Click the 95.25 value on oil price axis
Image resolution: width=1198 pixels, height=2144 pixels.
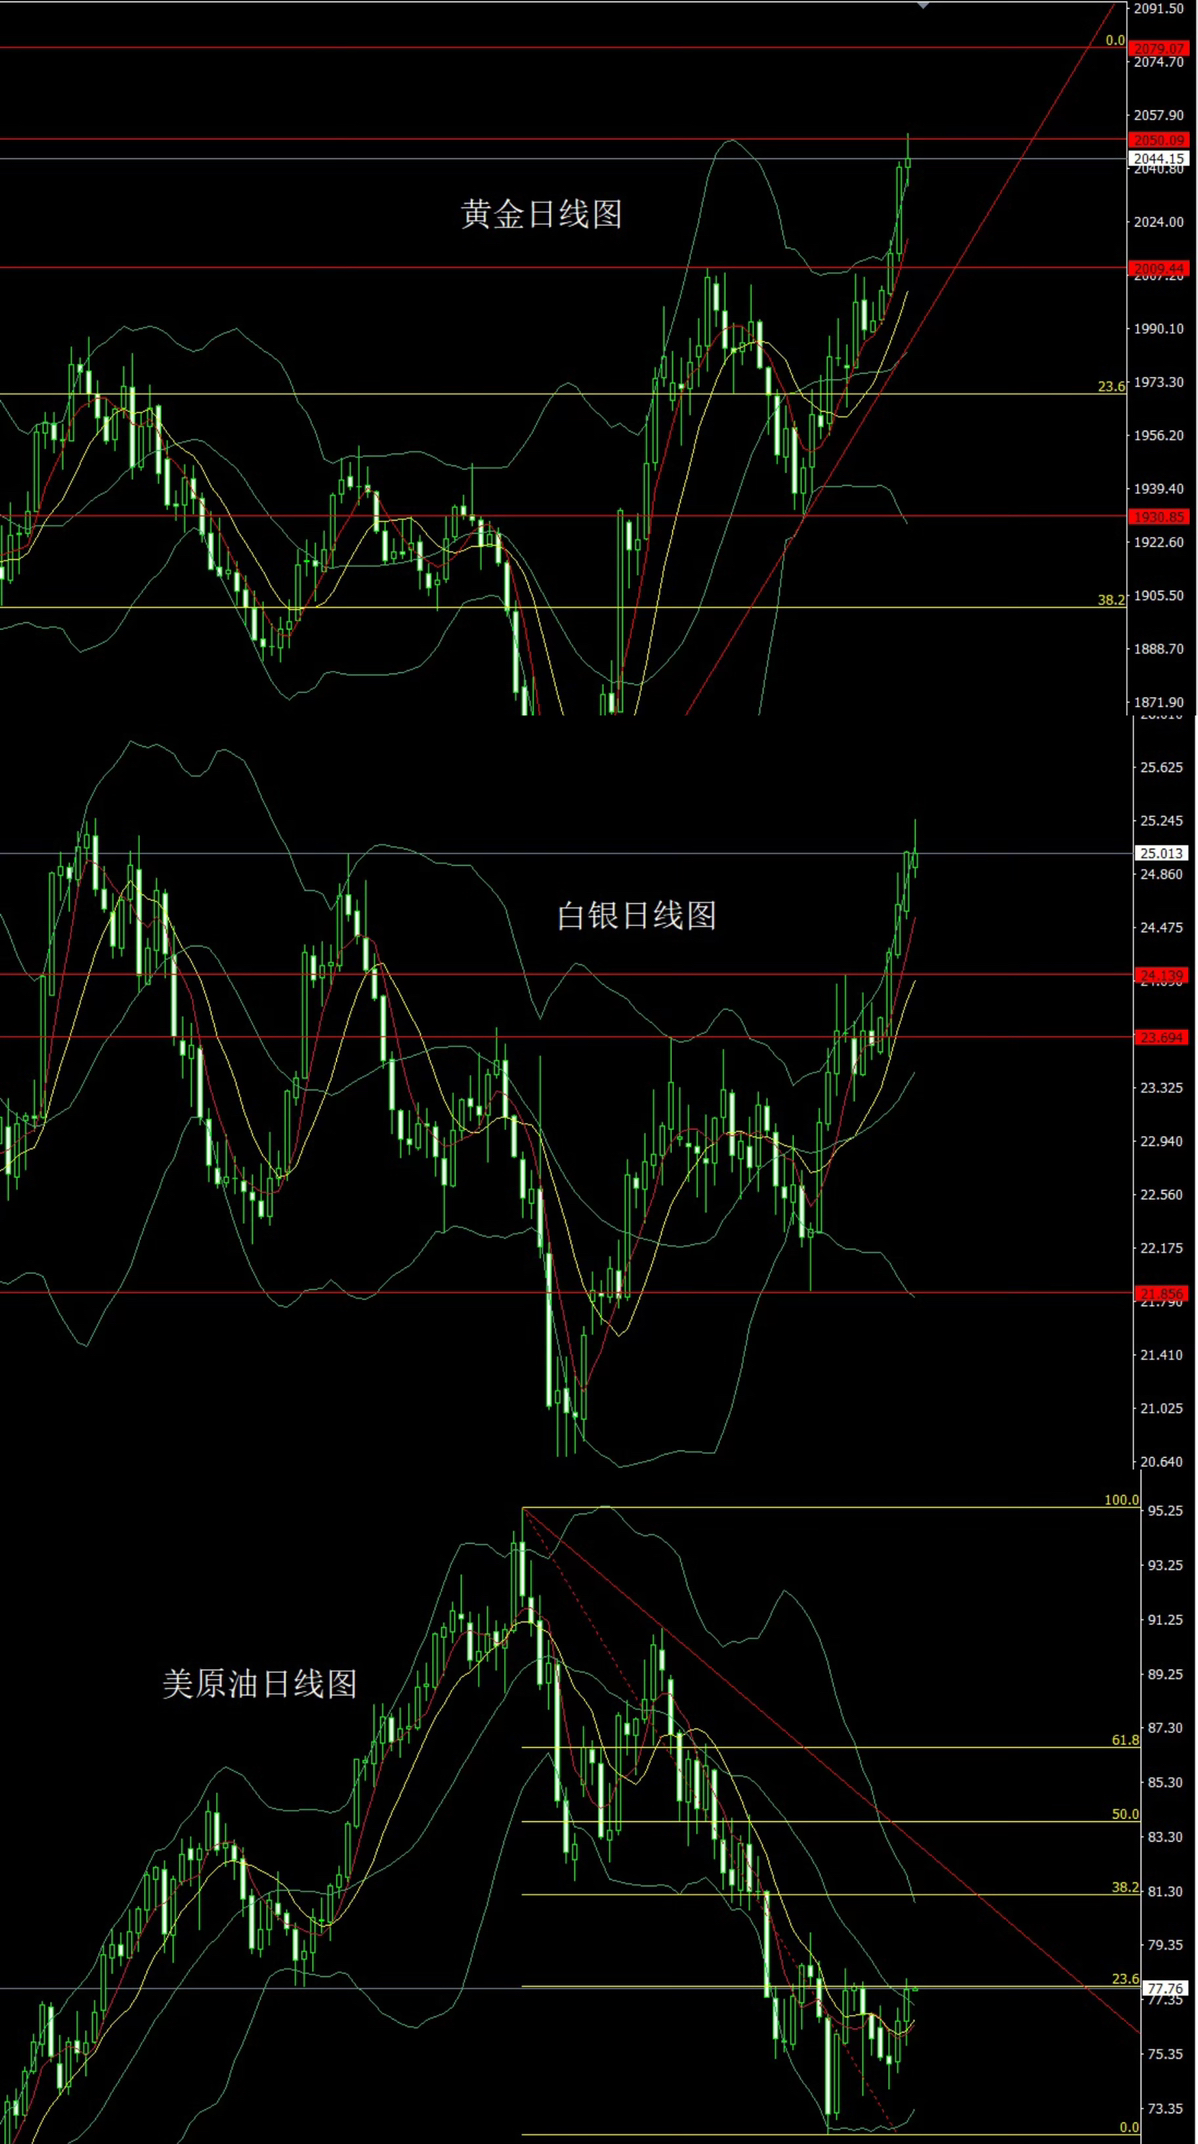[x=1166, y=1511]
